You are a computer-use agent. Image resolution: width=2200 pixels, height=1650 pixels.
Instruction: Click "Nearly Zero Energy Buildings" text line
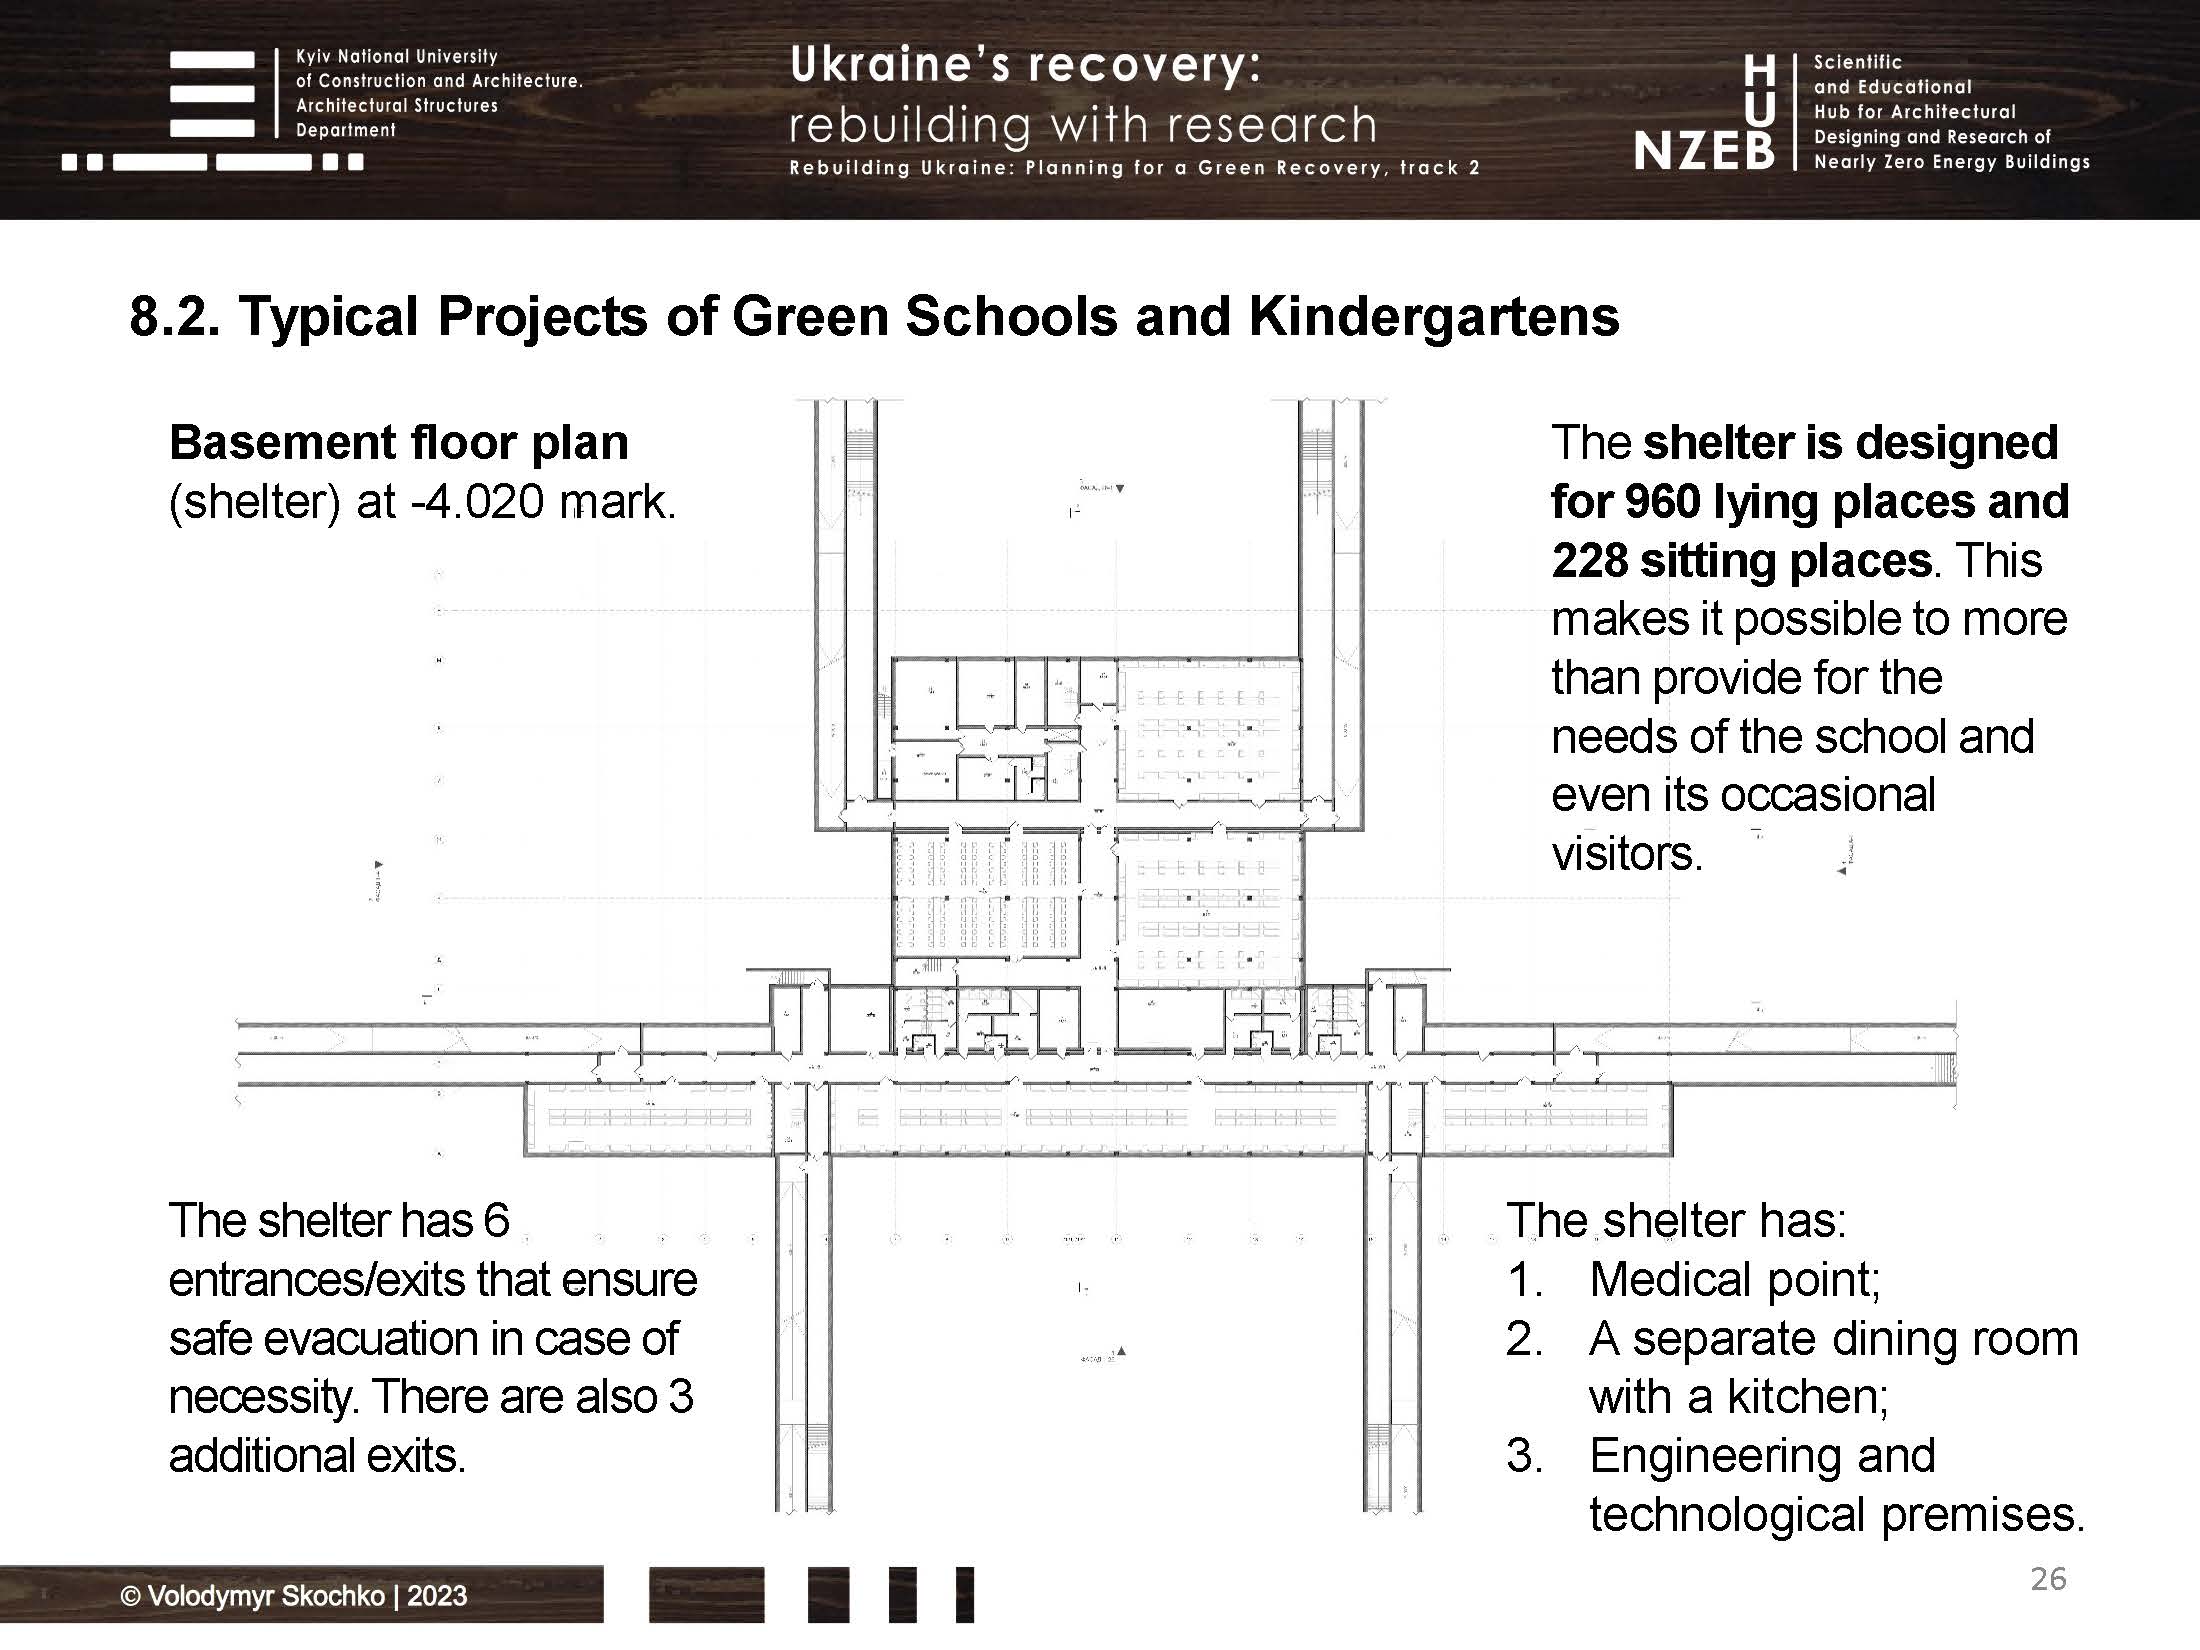tap(1952, 162)
